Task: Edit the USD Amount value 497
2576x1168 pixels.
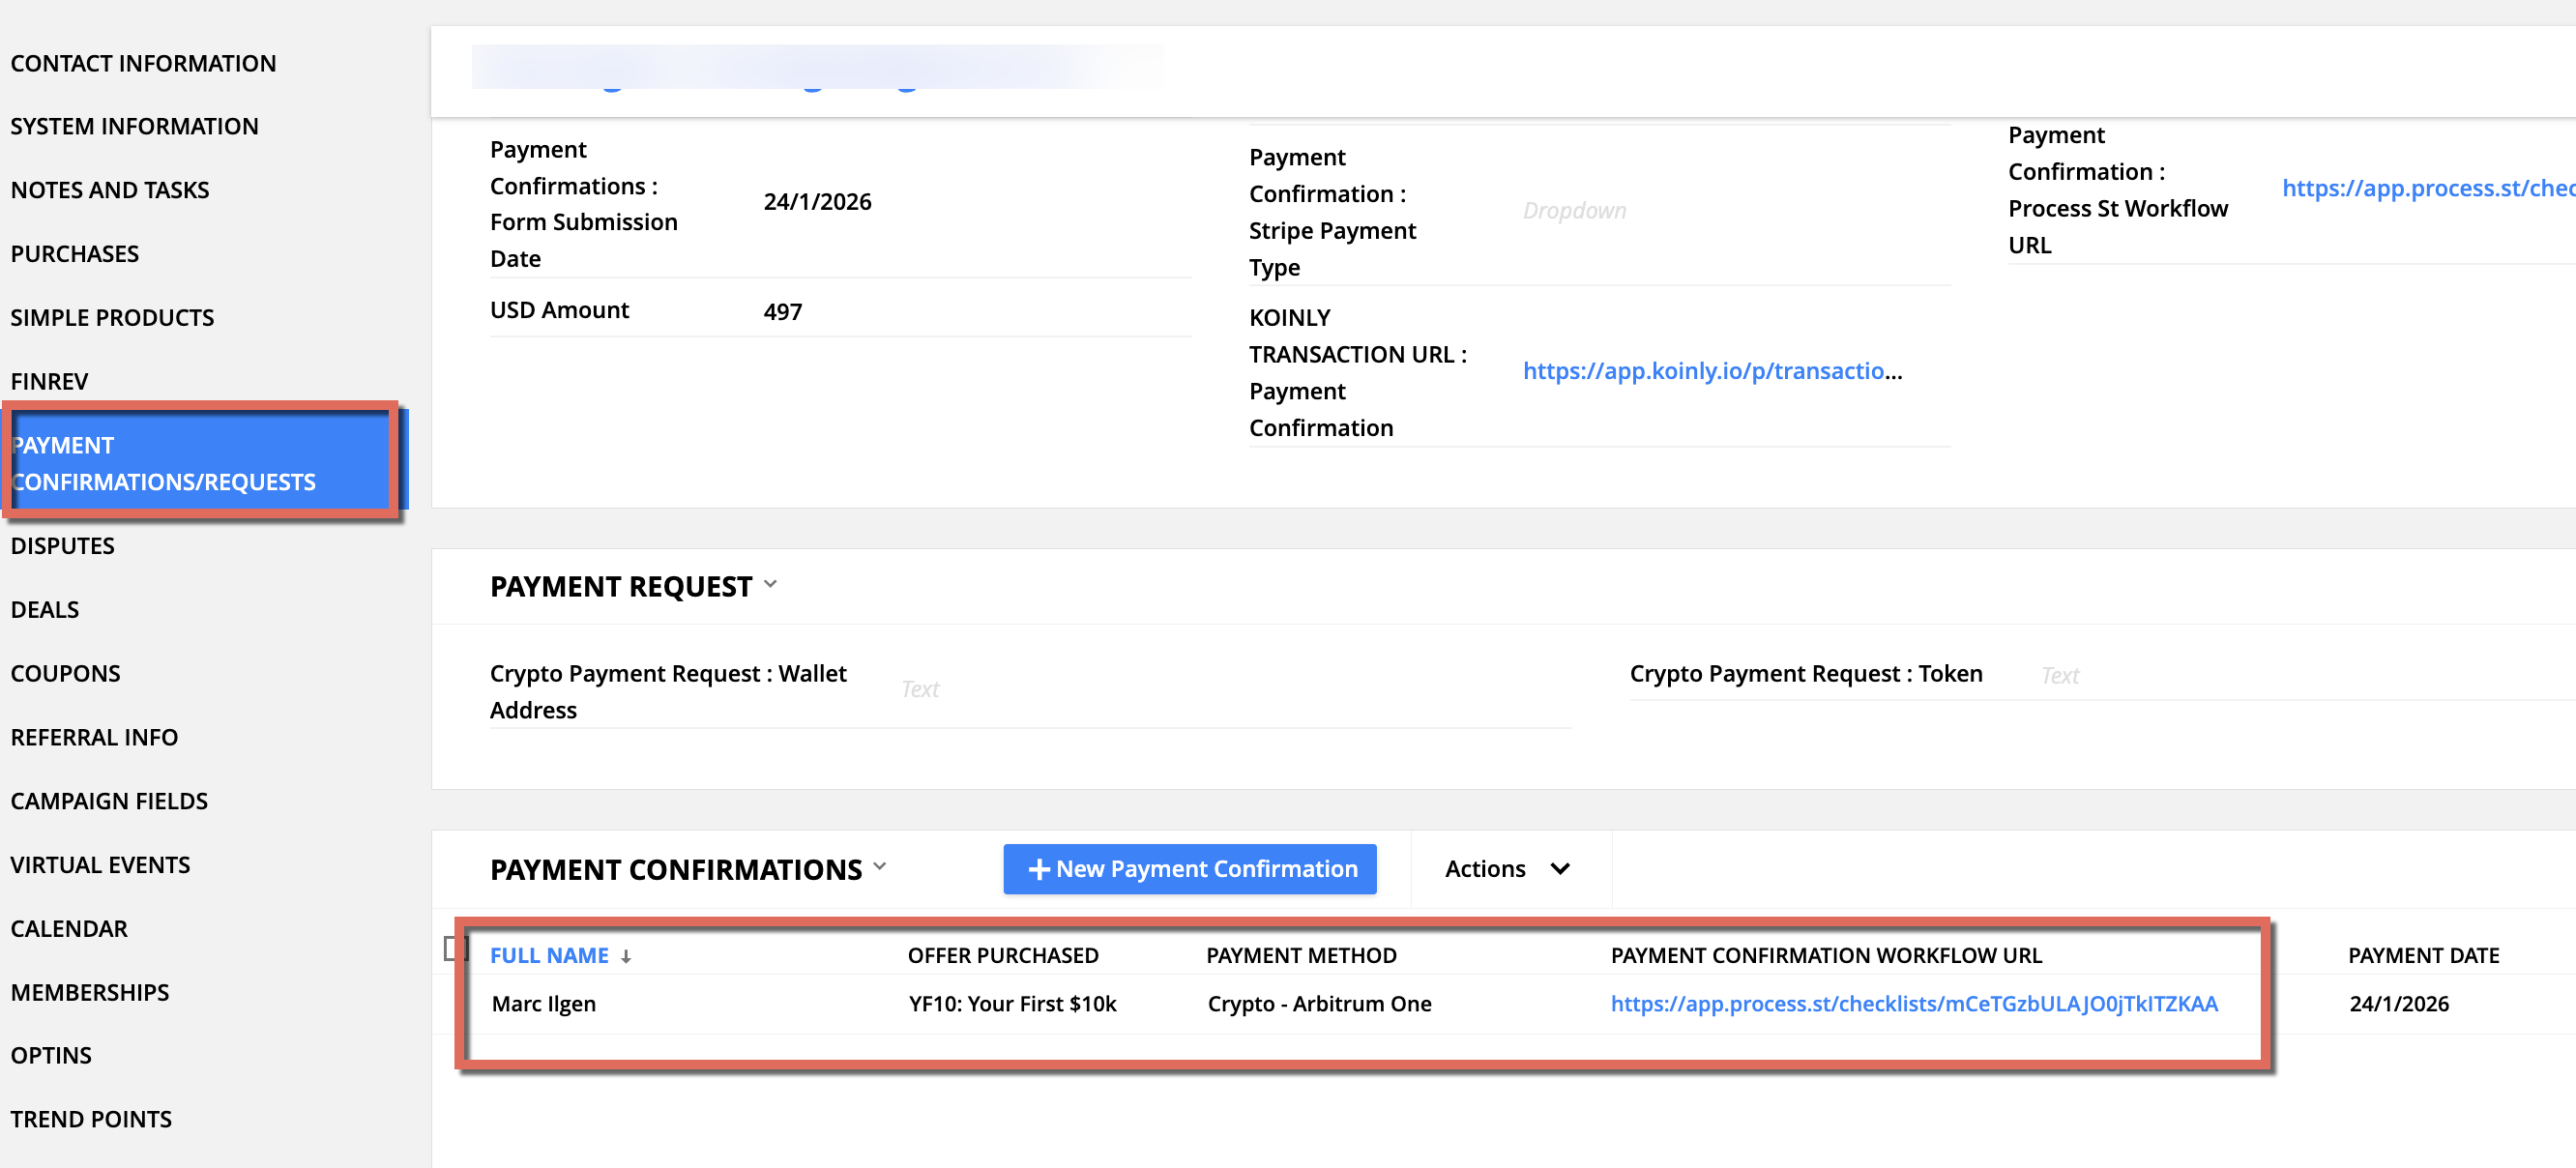Action: pos(782,312)
